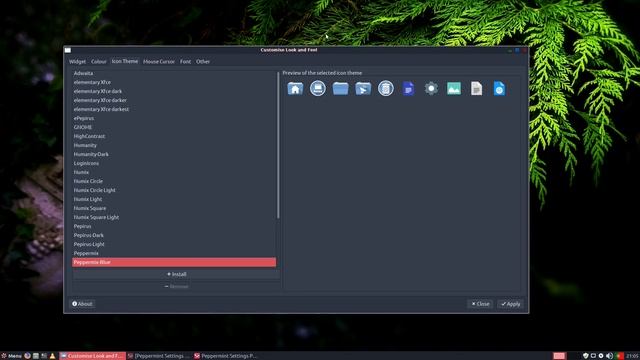The width and height of the screenshot is (640, 360).
Task: Click the plain folder preview icon
Action: (x=340, y=88)
